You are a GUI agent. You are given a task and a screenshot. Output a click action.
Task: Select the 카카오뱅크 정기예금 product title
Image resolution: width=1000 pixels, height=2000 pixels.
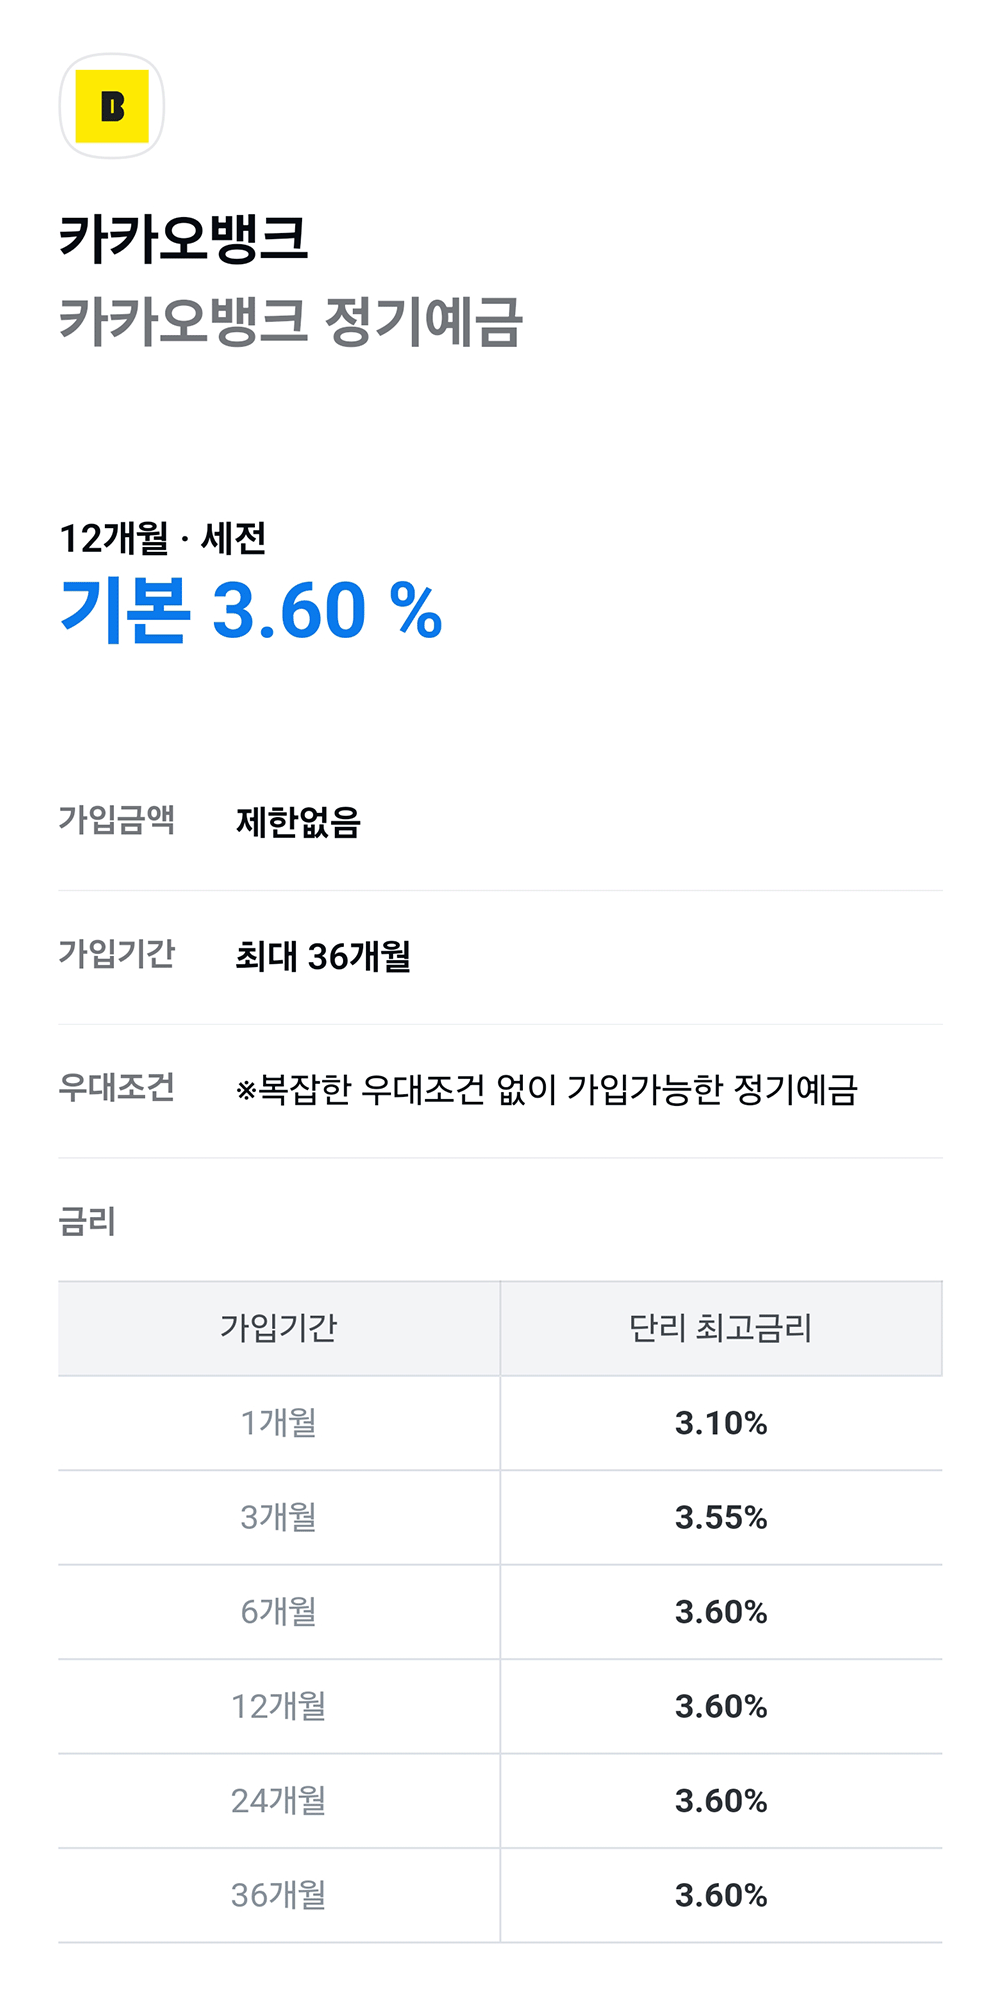(x=290, y=322)
